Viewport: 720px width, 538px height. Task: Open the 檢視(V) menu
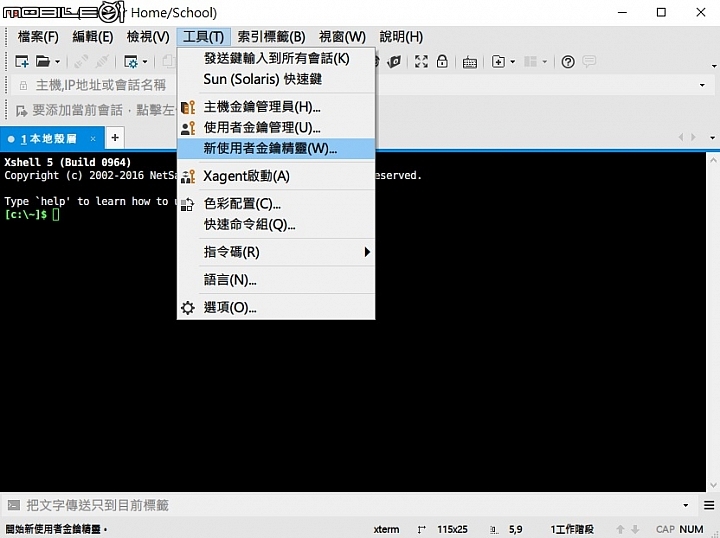[148, 36]
